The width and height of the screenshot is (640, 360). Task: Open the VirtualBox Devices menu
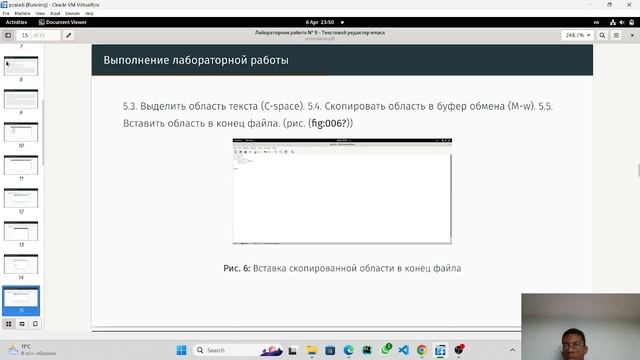[72, 13]
